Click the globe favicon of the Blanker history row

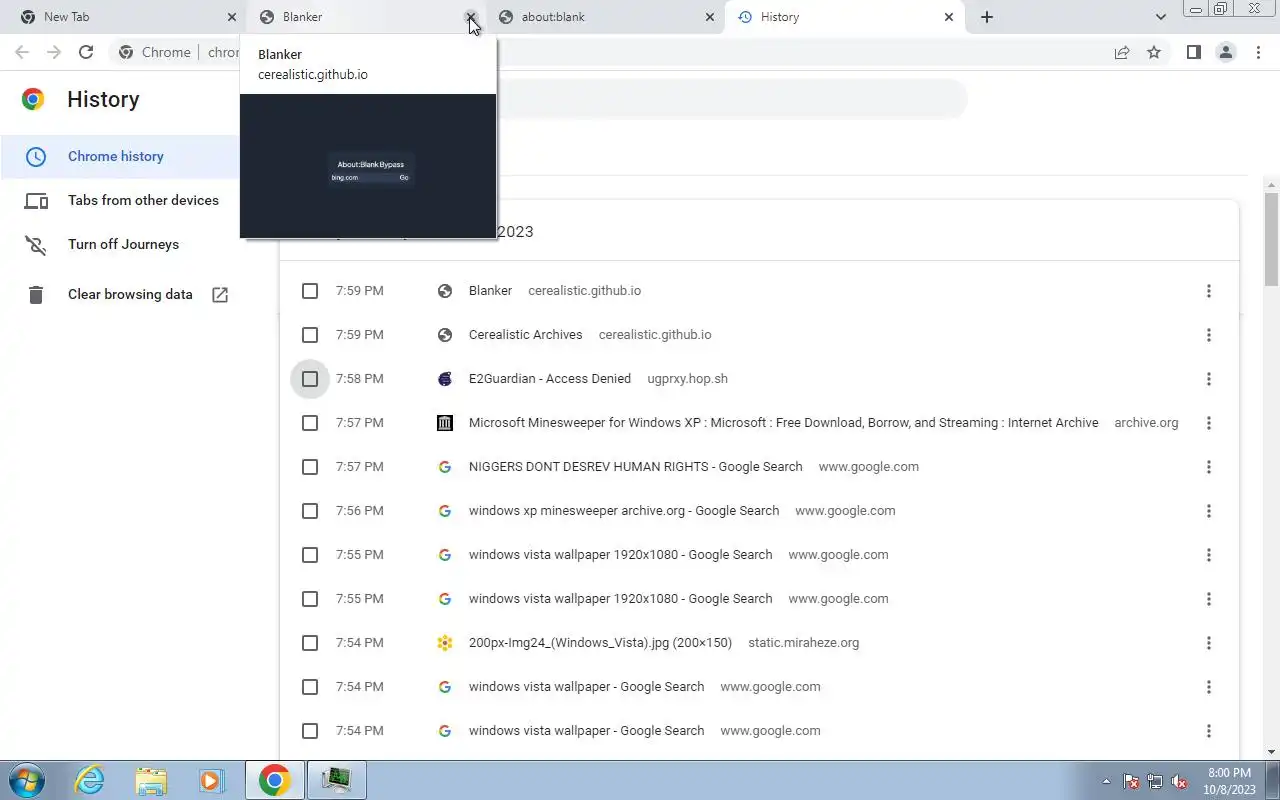[445, 291]
